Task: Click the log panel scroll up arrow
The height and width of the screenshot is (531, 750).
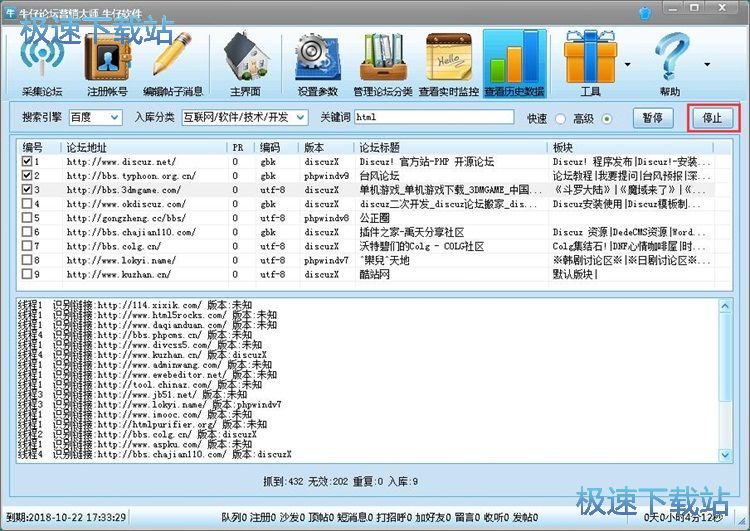Action: click(x=725, y=306)
